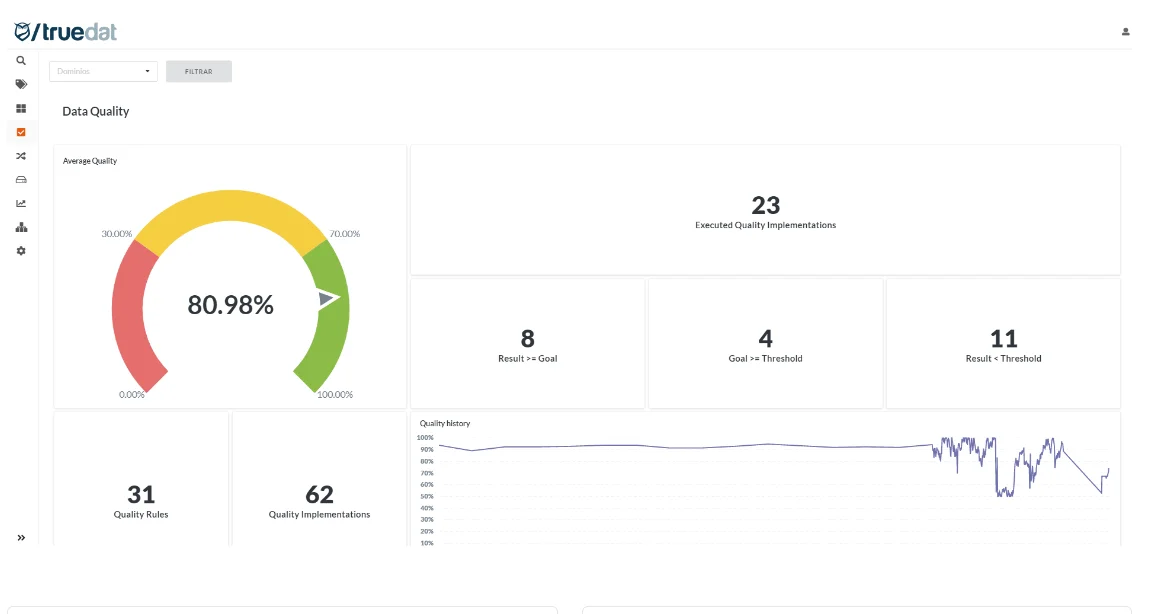Click the FILTRAR button
Image resolution: width=1174 pixels, height=614 pixels.
pos(198,71)
